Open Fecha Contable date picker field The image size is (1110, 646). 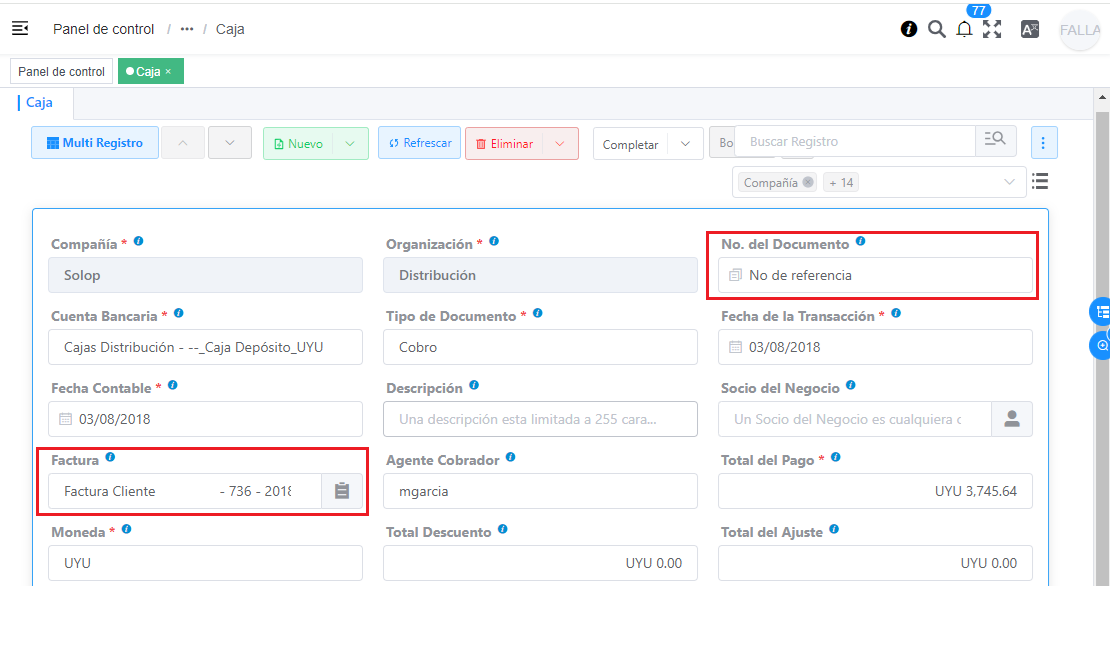click(205, 419)
